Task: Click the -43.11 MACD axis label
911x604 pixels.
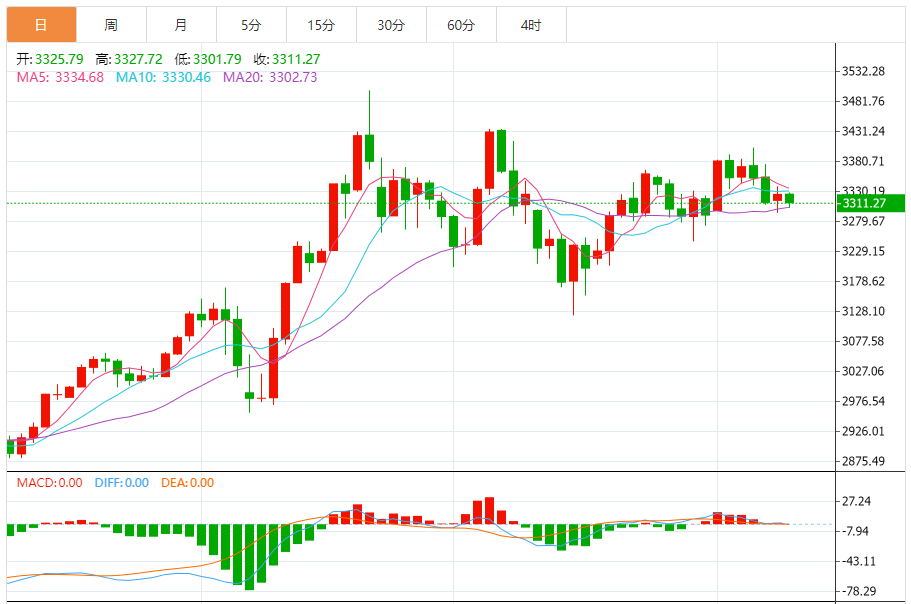Action: coord(859,561)
